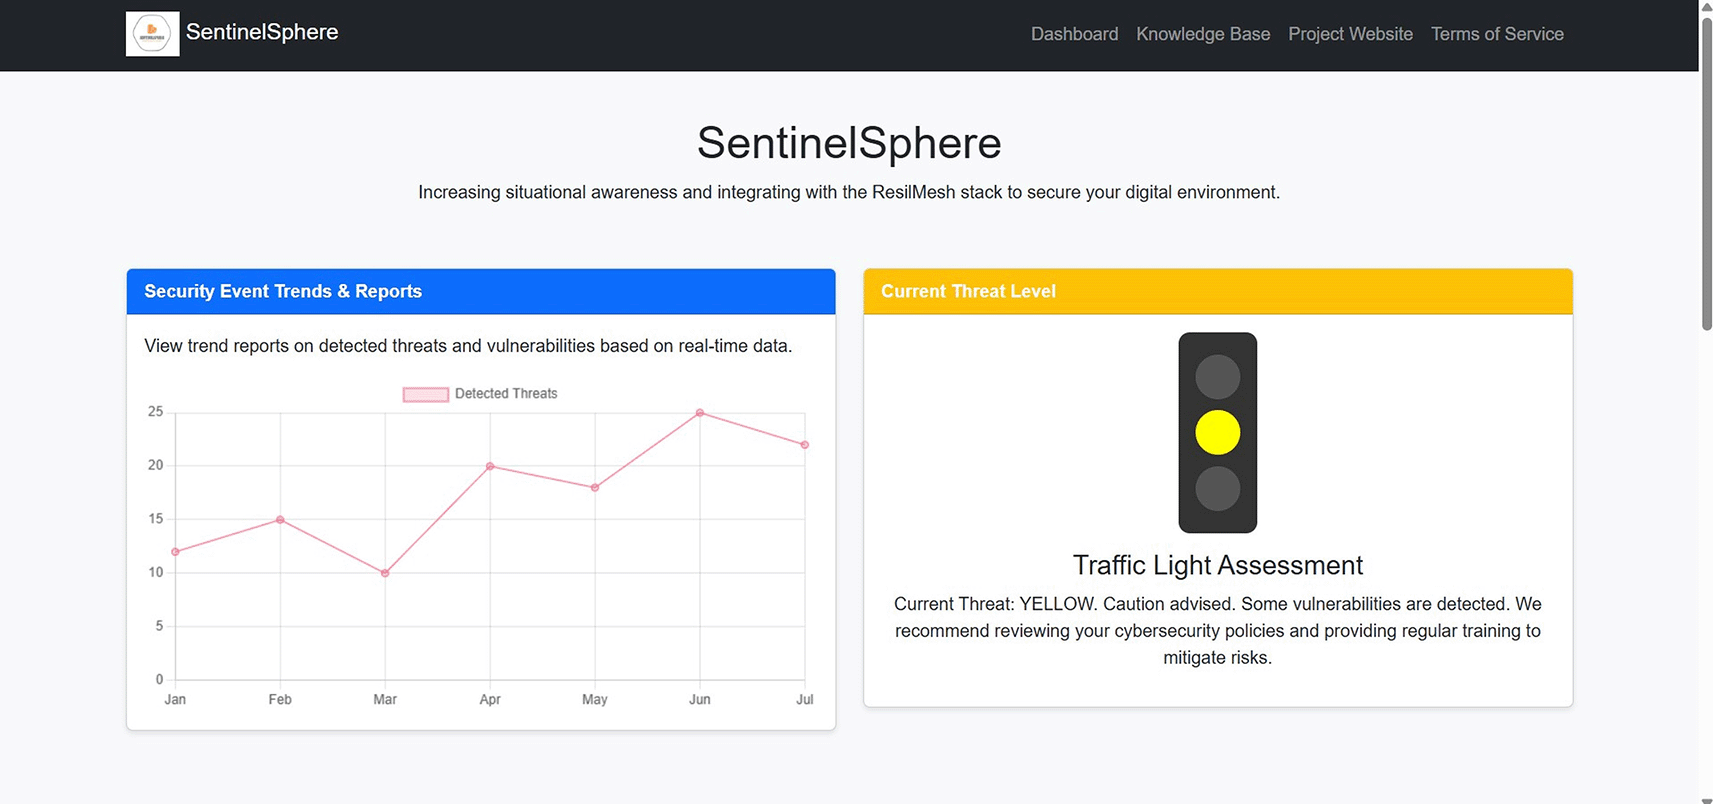The height and width of the screenshot is (804, 1713).
Task: Click the SentinelSphere brand name in navbar
Action: [262, 32]
